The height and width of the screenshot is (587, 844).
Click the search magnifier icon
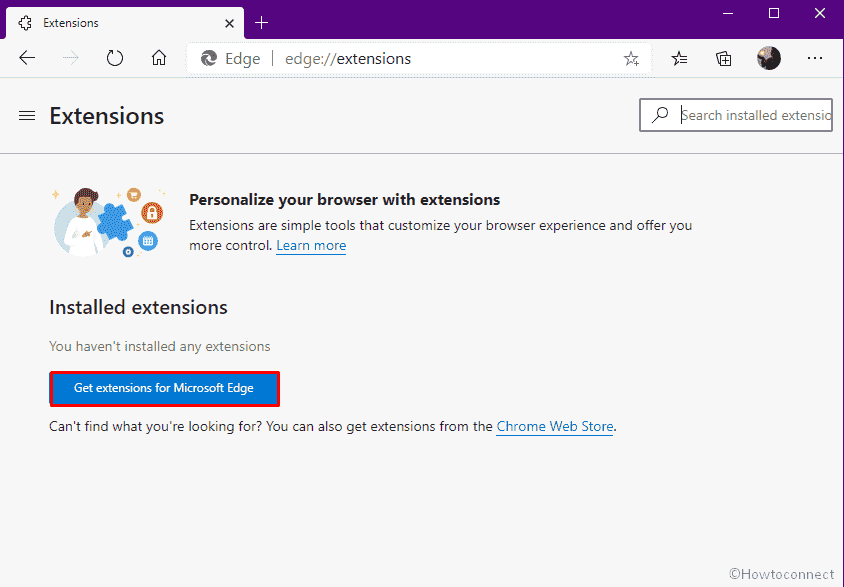(x=660, y=115)
